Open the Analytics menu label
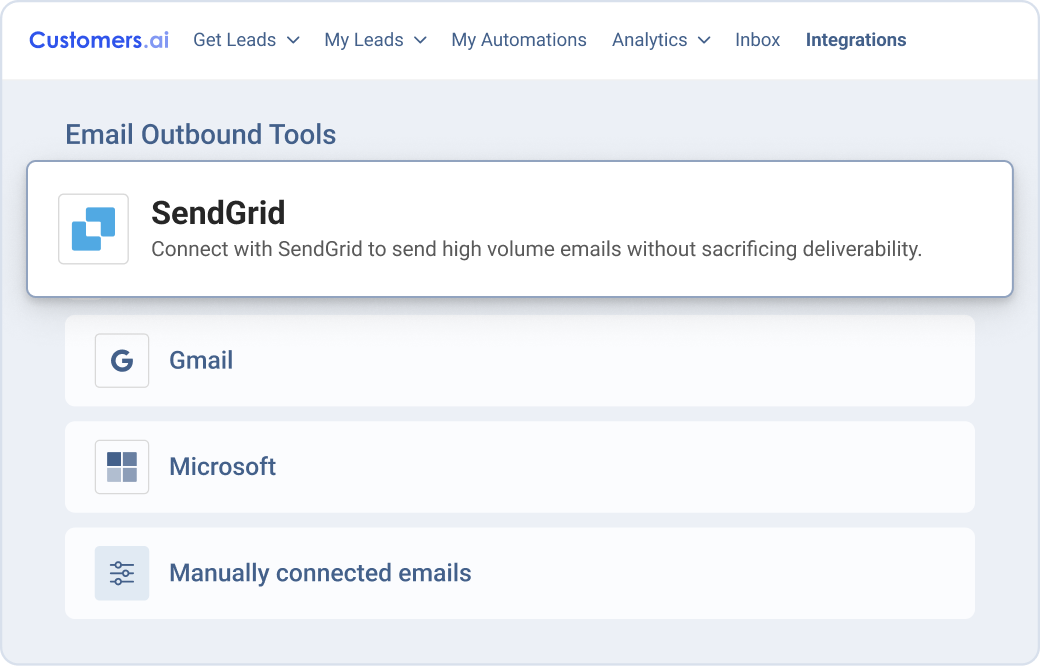The height and width of the screenshot is (666, 1040). coord(650,40)
